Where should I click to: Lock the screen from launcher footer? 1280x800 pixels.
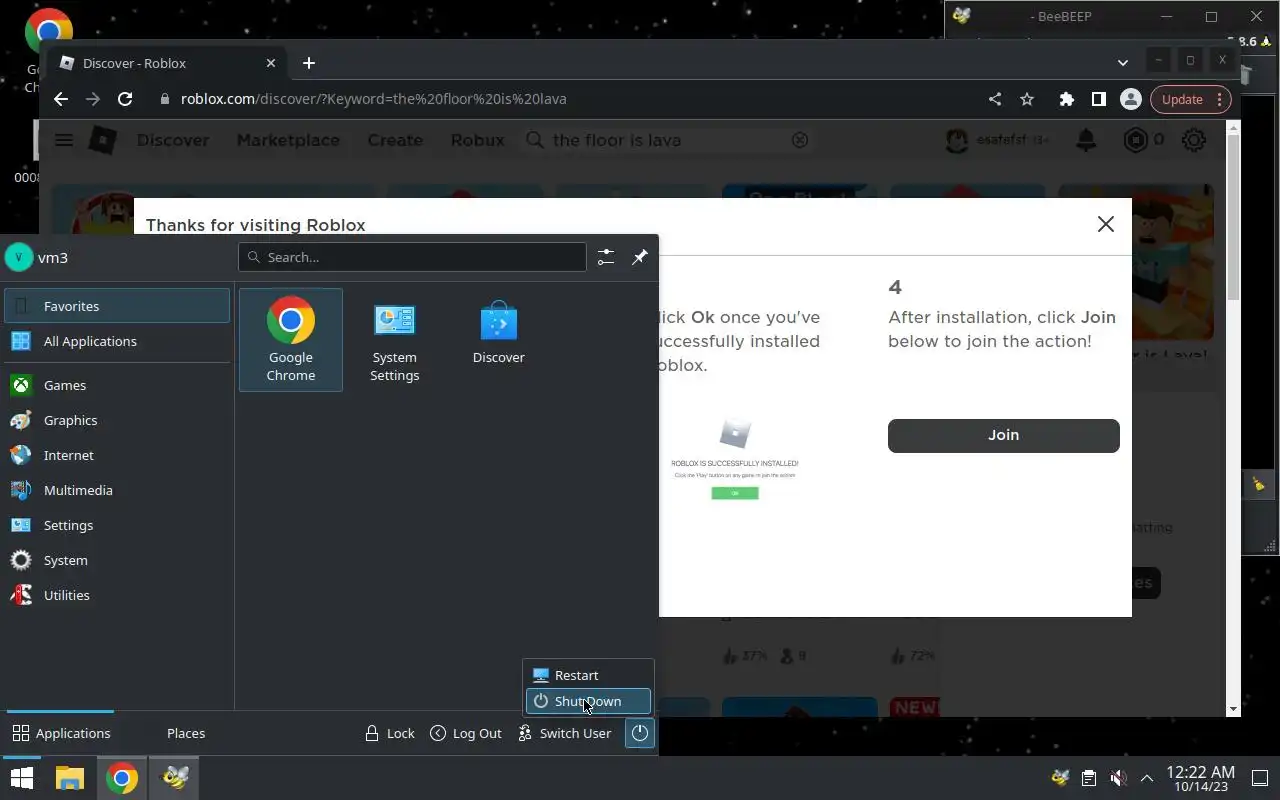click(390, 733)
